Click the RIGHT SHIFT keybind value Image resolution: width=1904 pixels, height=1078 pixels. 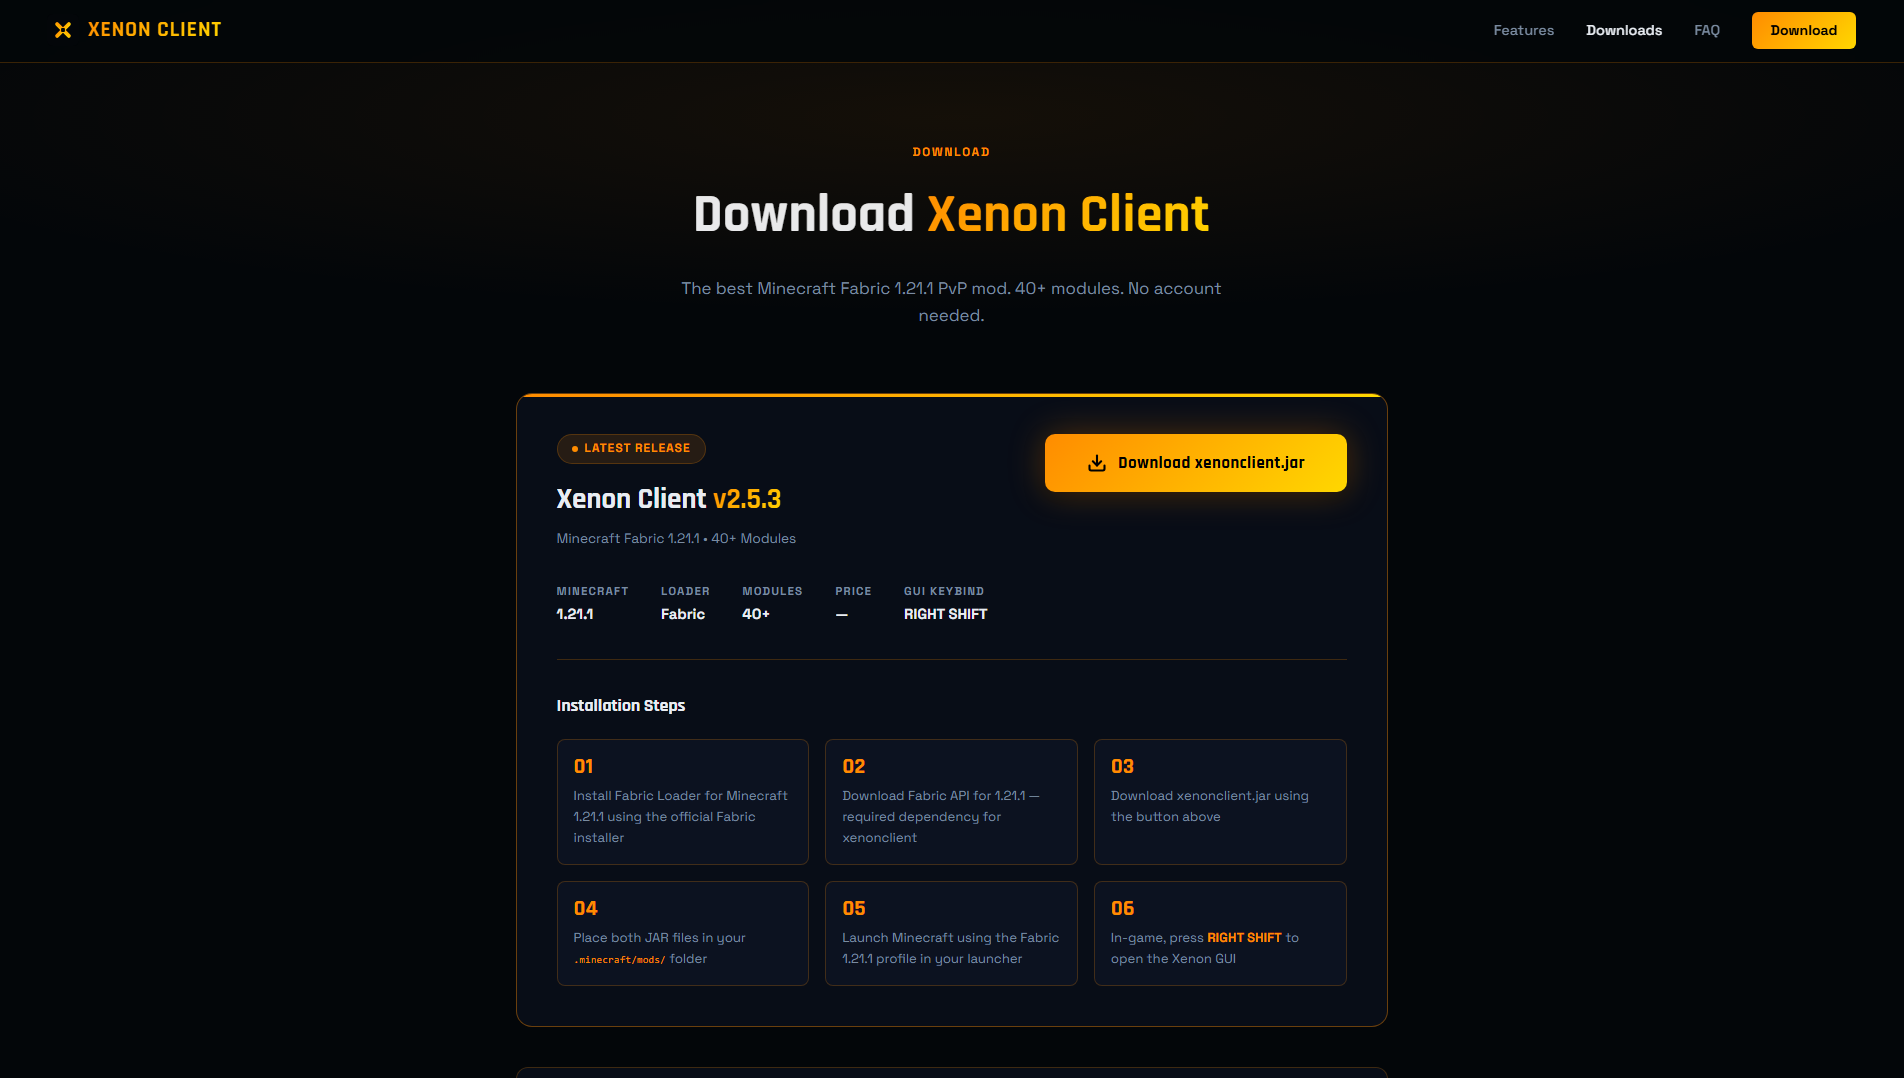(x=945, y=614)
